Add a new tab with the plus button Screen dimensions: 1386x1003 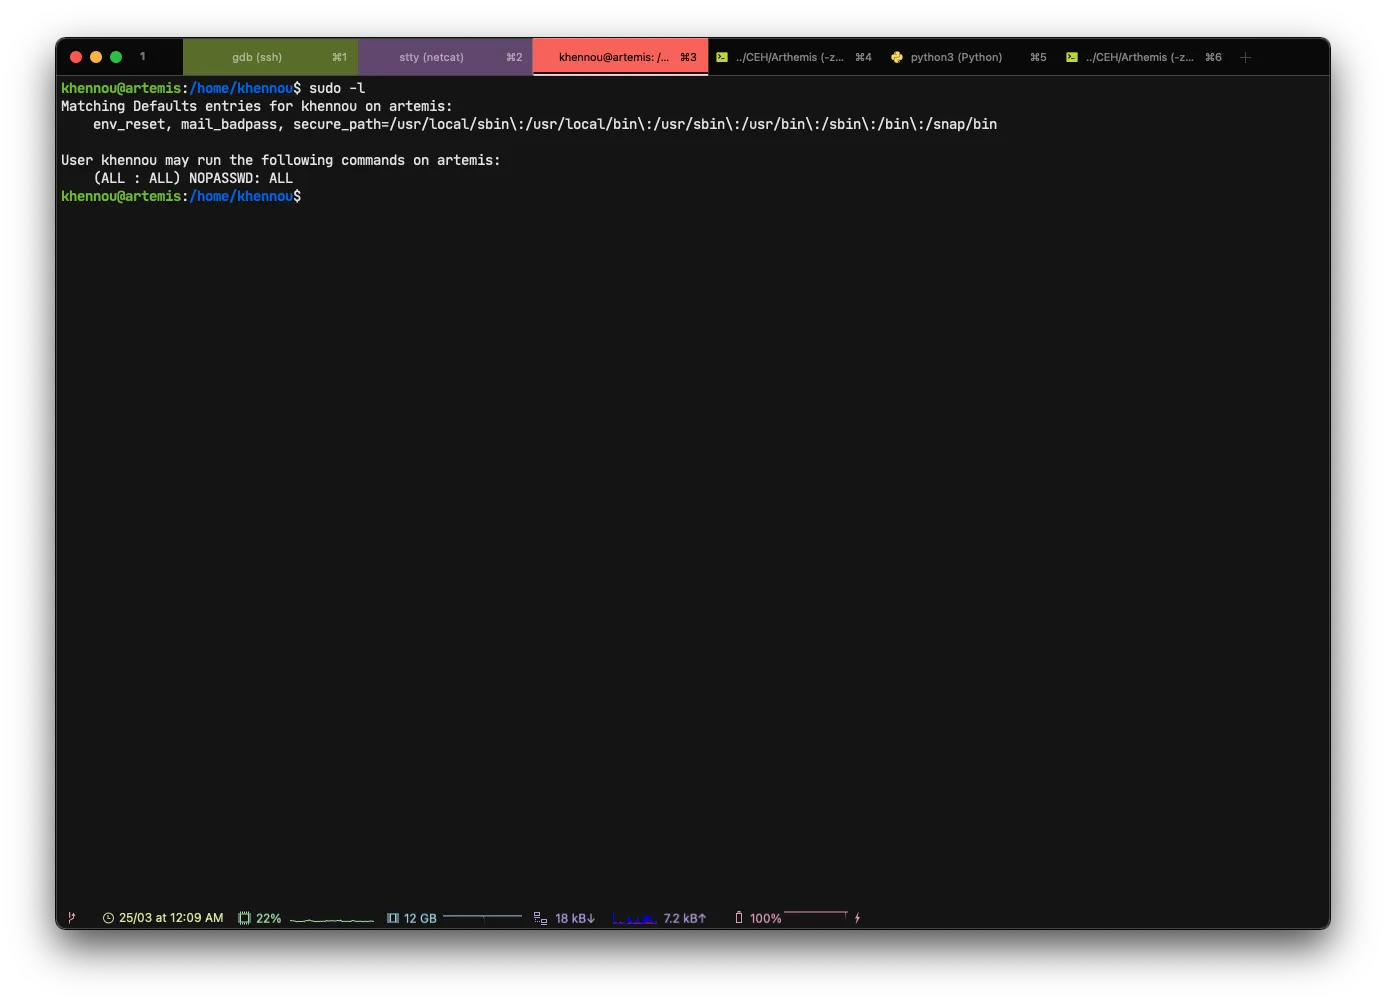(x=1245, y=58)
